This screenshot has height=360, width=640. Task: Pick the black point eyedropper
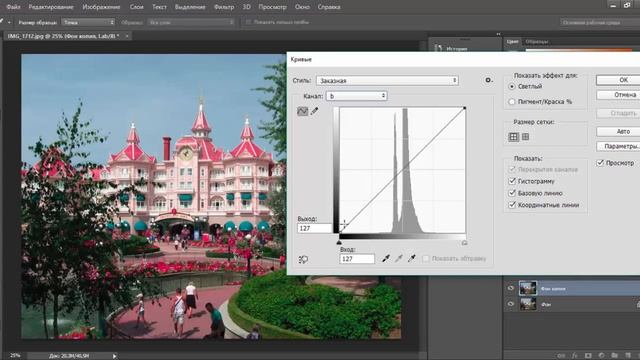(x=385, y=258)
